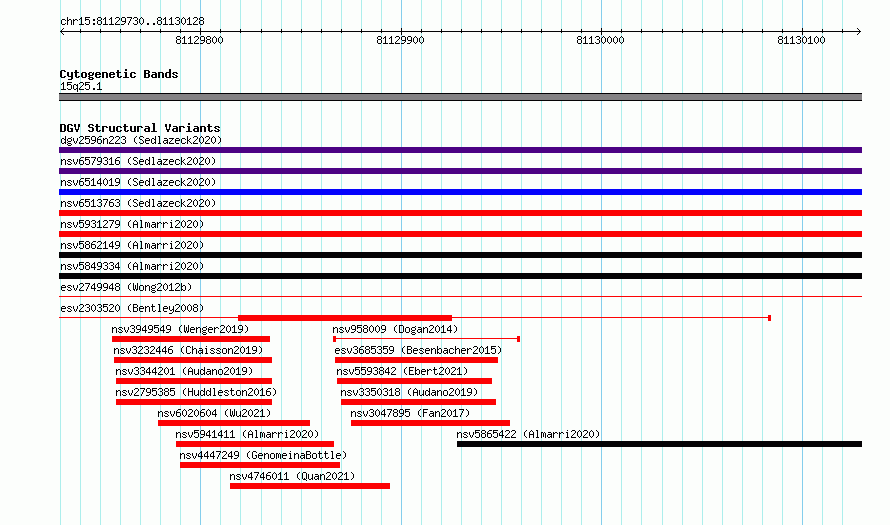Select the red bar under nsv6513763
The width and height of the screenshot is (890, 525).
point(460,213)
